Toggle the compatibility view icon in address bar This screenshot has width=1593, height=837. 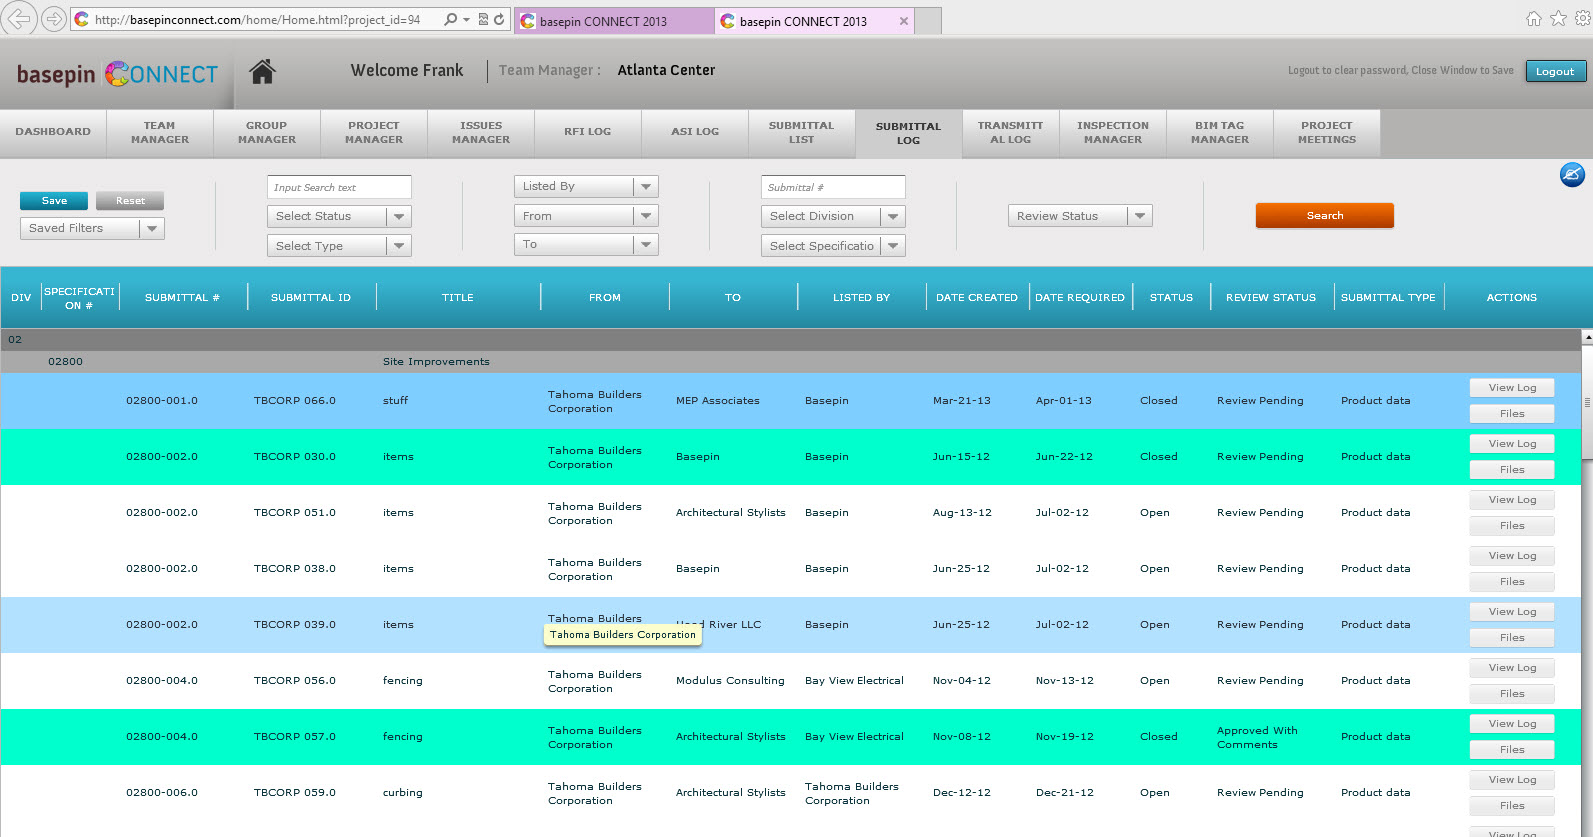pyautogui.click(x=484, y=19)
